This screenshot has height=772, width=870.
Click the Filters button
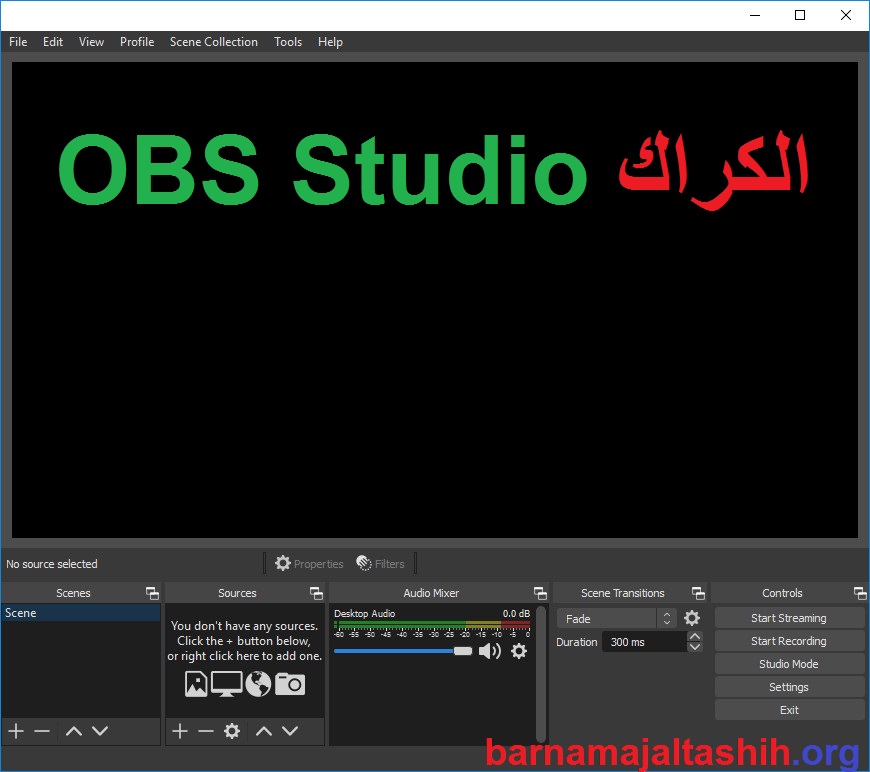point(381,563)
